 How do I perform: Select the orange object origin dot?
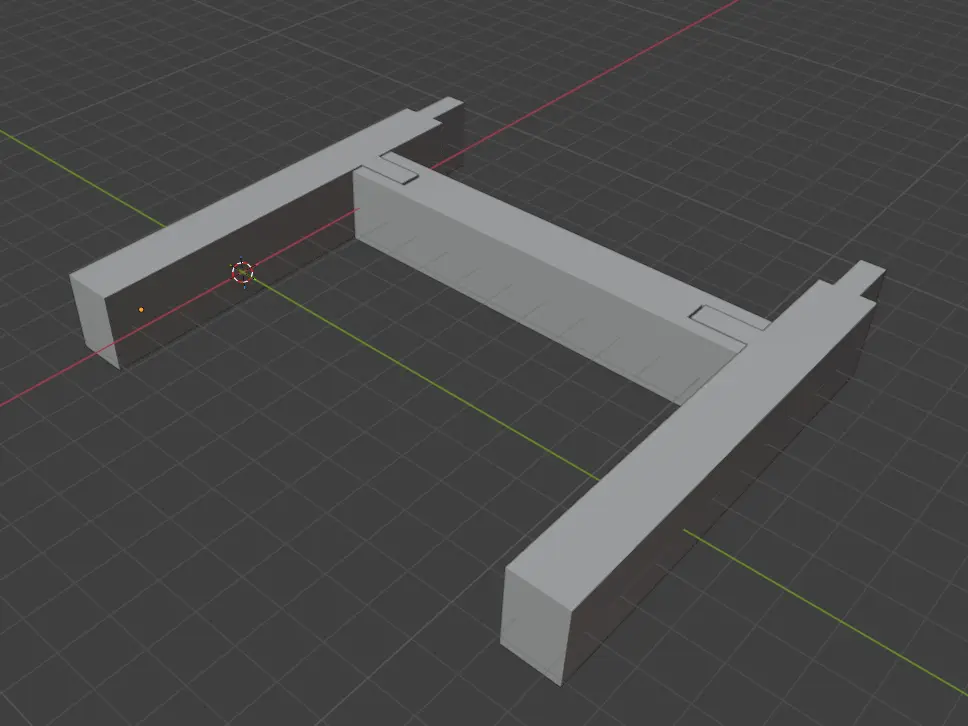tap(141, 309)
